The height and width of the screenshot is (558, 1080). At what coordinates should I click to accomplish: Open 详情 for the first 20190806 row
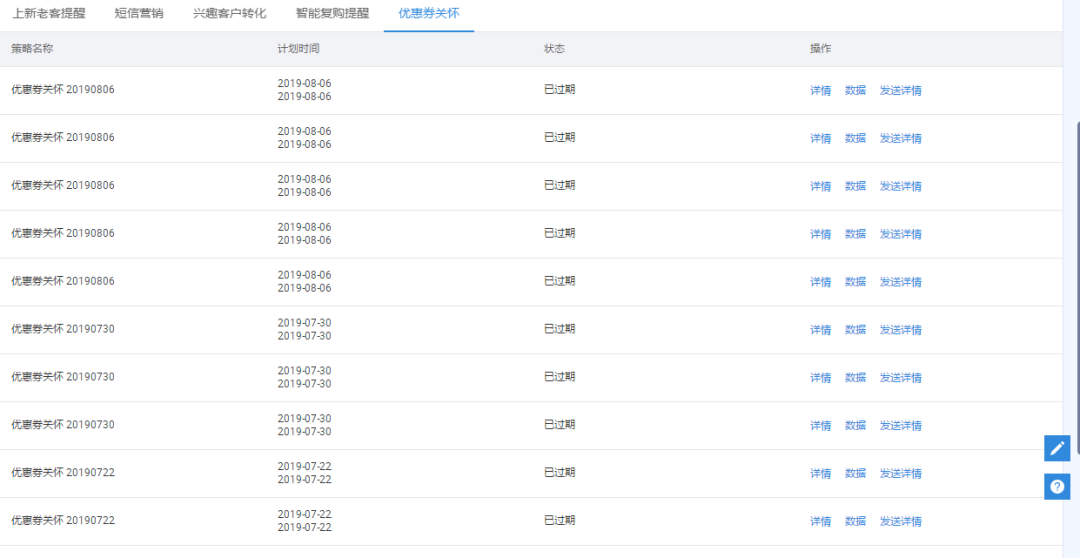[820, 90]
